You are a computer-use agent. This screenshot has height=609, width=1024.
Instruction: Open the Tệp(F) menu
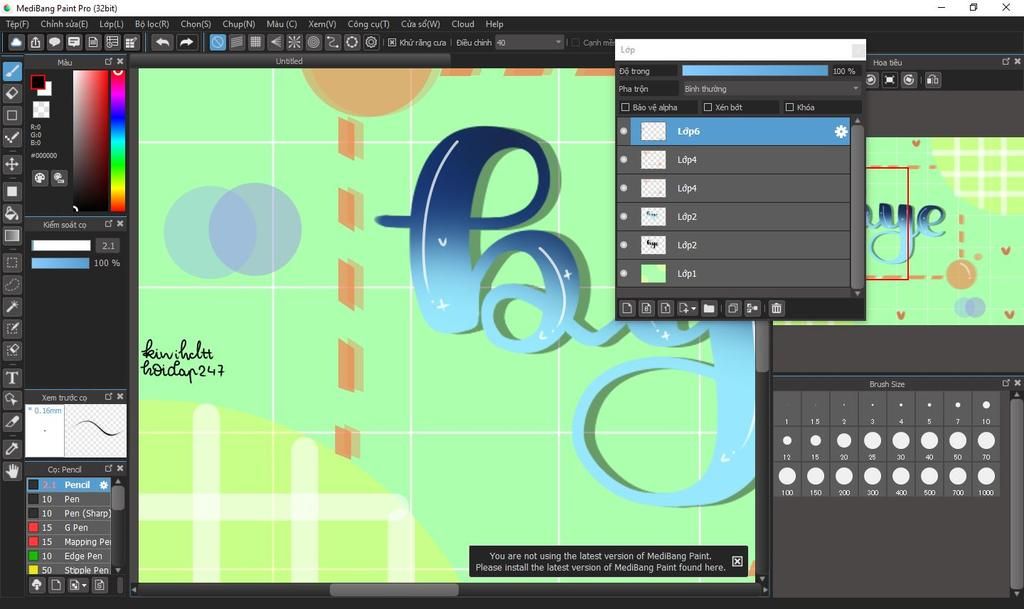click(18, 24)
